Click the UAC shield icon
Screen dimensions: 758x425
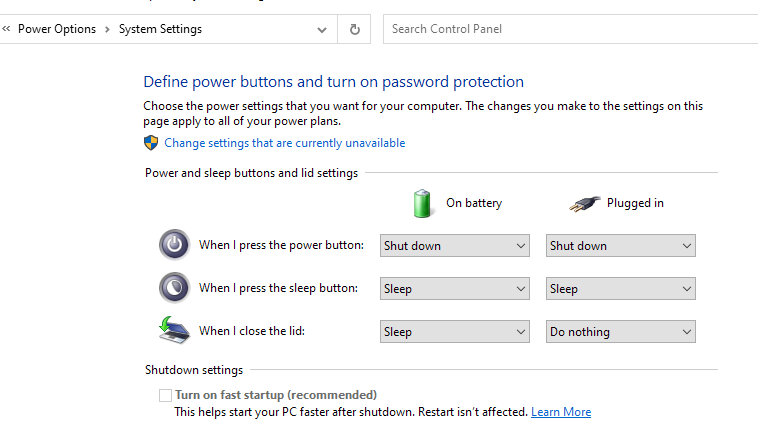(151, 143)
